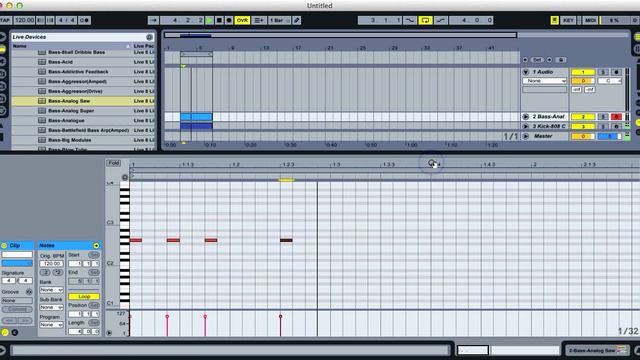Adjust Master volume slider
Image resolution: width=640 pixels, height=360 pixels.
pyautogui.click(x=583, y=136)
